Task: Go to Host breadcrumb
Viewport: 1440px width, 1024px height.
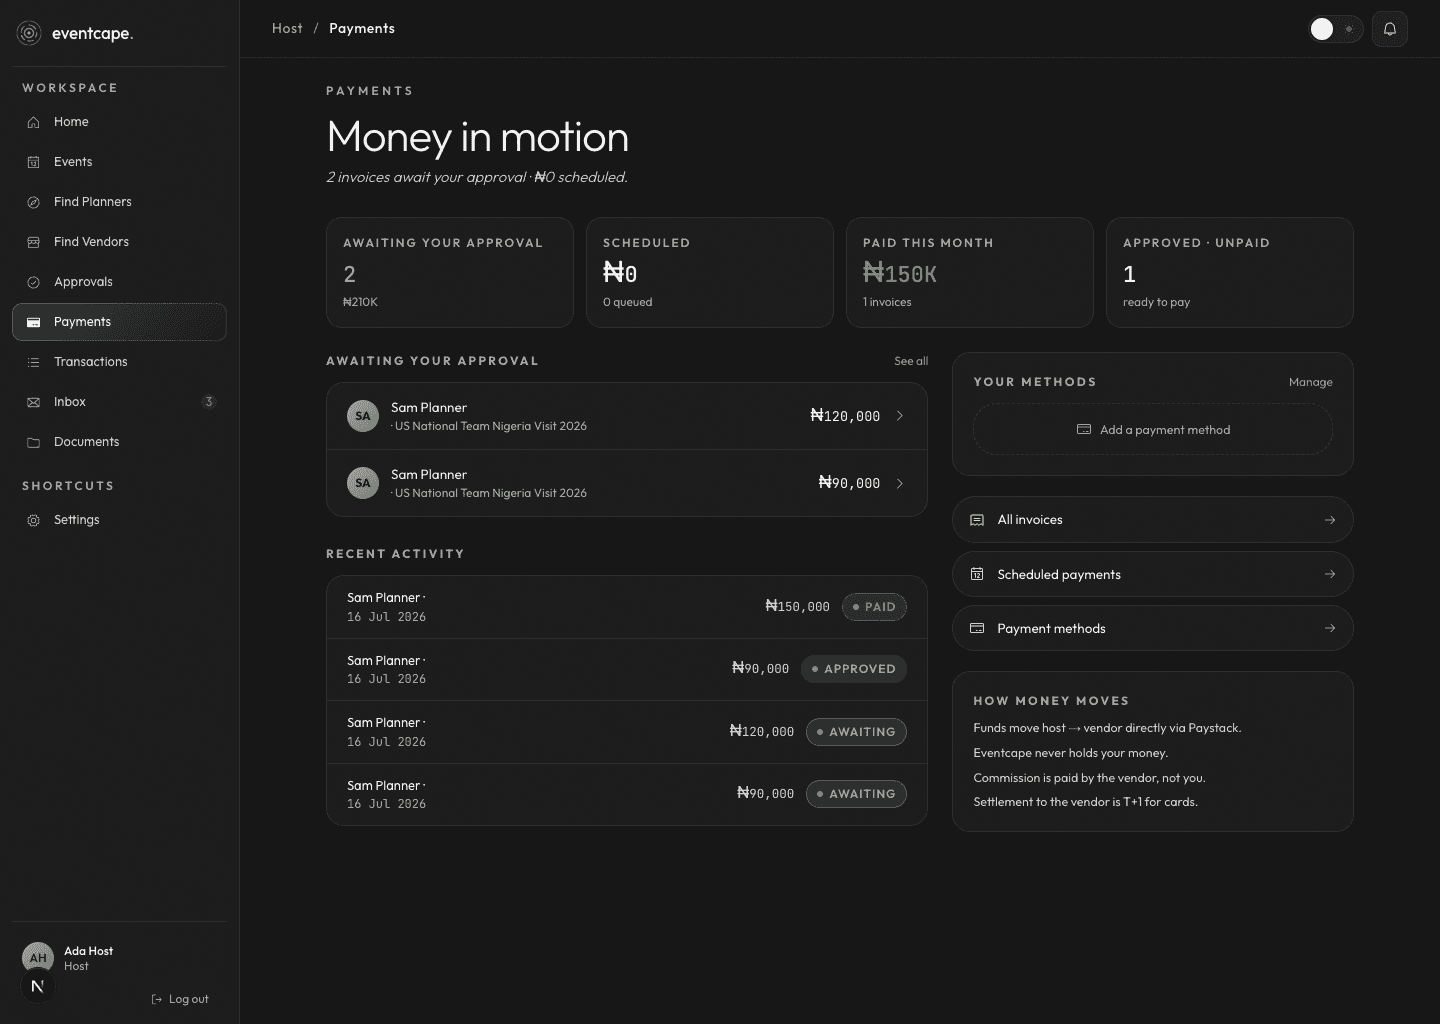Action: coord(287,28)
